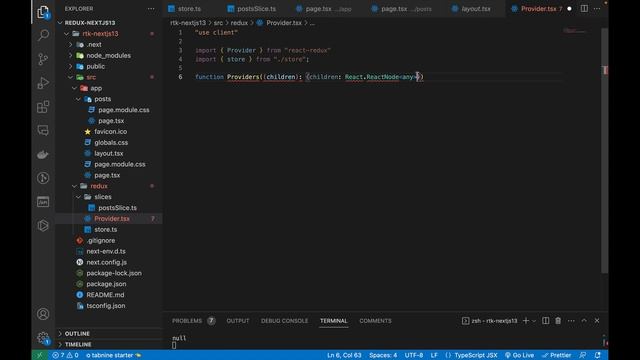Open globals.css in the file tree

pos(111,142)
